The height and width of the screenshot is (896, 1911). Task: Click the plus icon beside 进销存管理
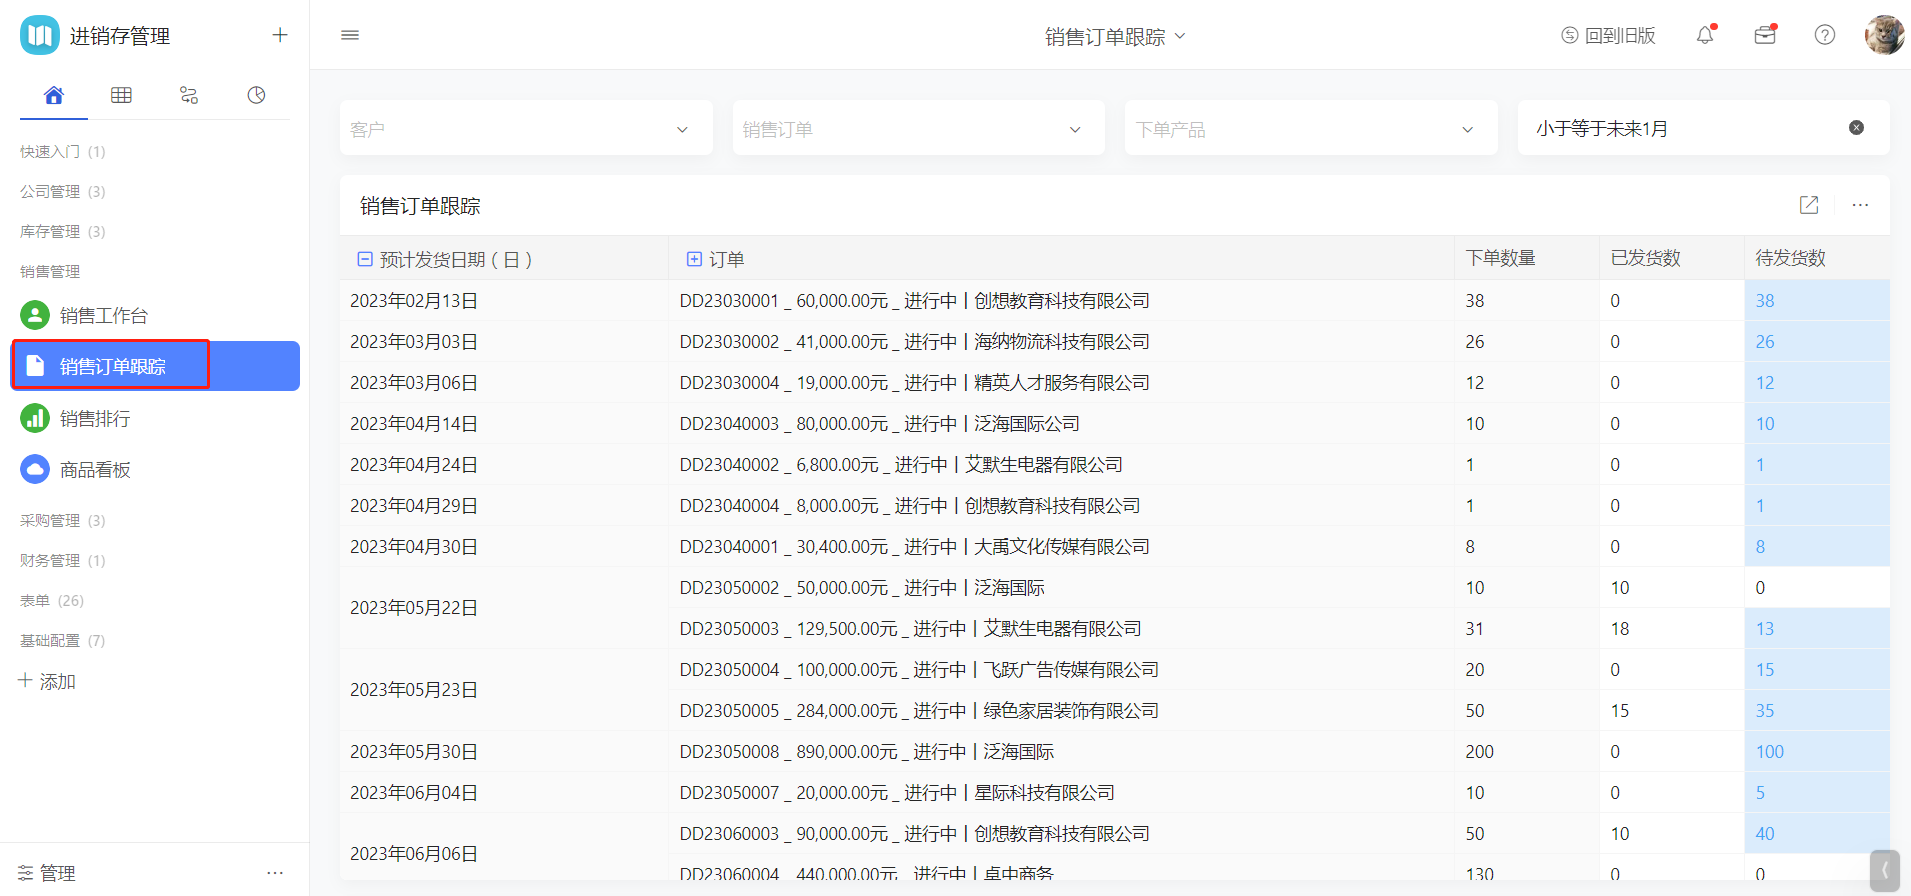point(280,35)
